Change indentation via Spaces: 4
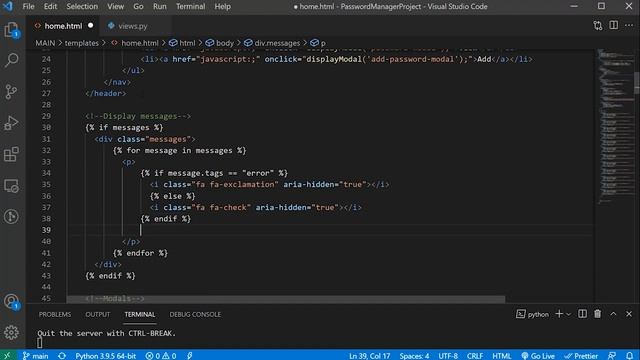The width and height of the screenshot is (640, 360). [414, 356]
